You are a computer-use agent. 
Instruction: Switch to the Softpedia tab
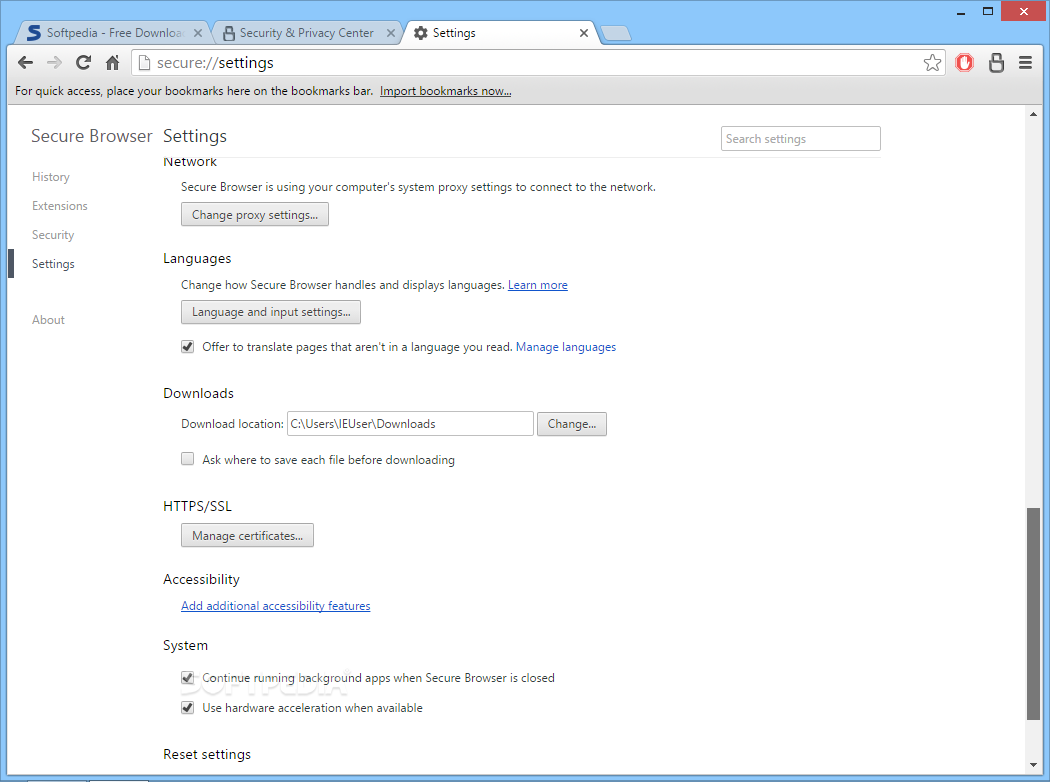tap(110, 33)
